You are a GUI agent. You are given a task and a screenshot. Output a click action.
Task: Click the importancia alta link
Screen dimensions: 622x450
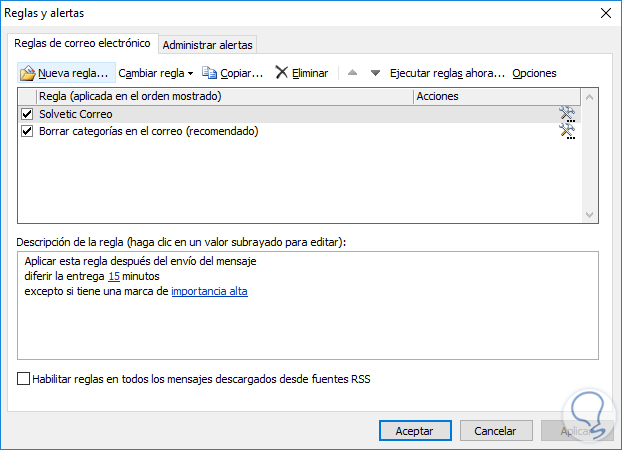pyautogui.click(x=209, y=291)
